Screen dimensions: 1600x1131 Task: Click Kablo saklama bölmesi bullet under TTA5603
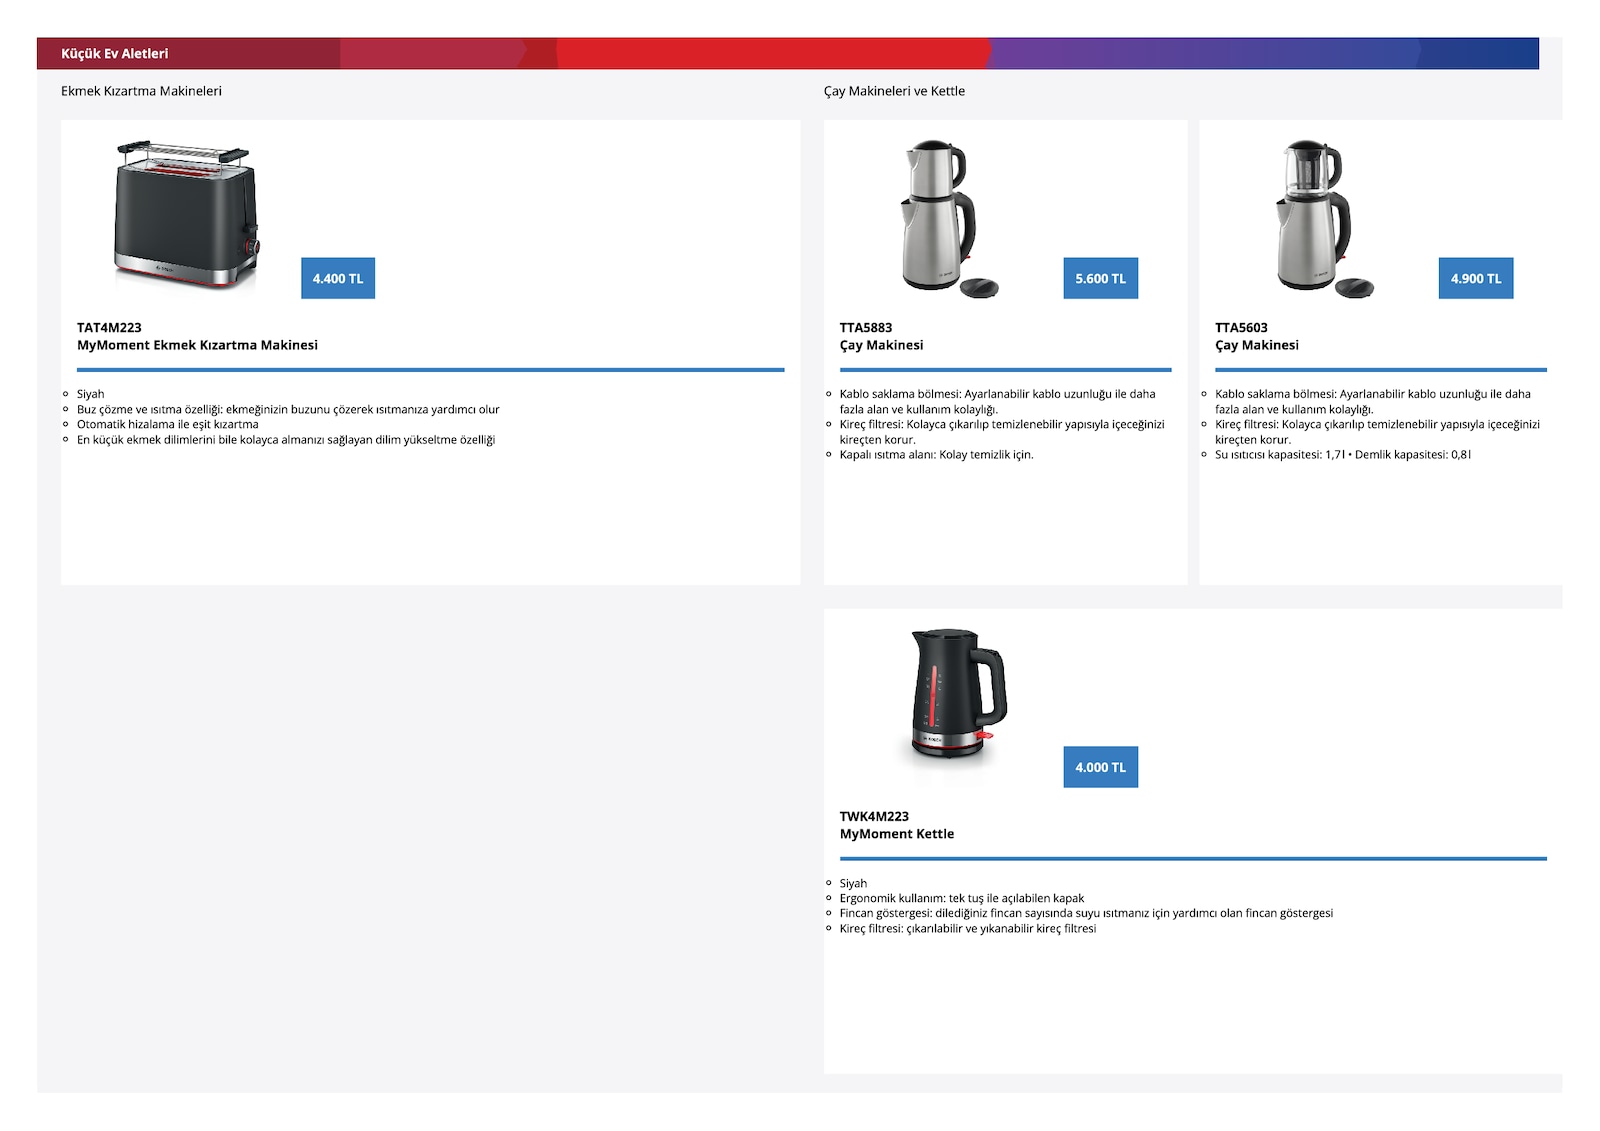pos(1373,402)
